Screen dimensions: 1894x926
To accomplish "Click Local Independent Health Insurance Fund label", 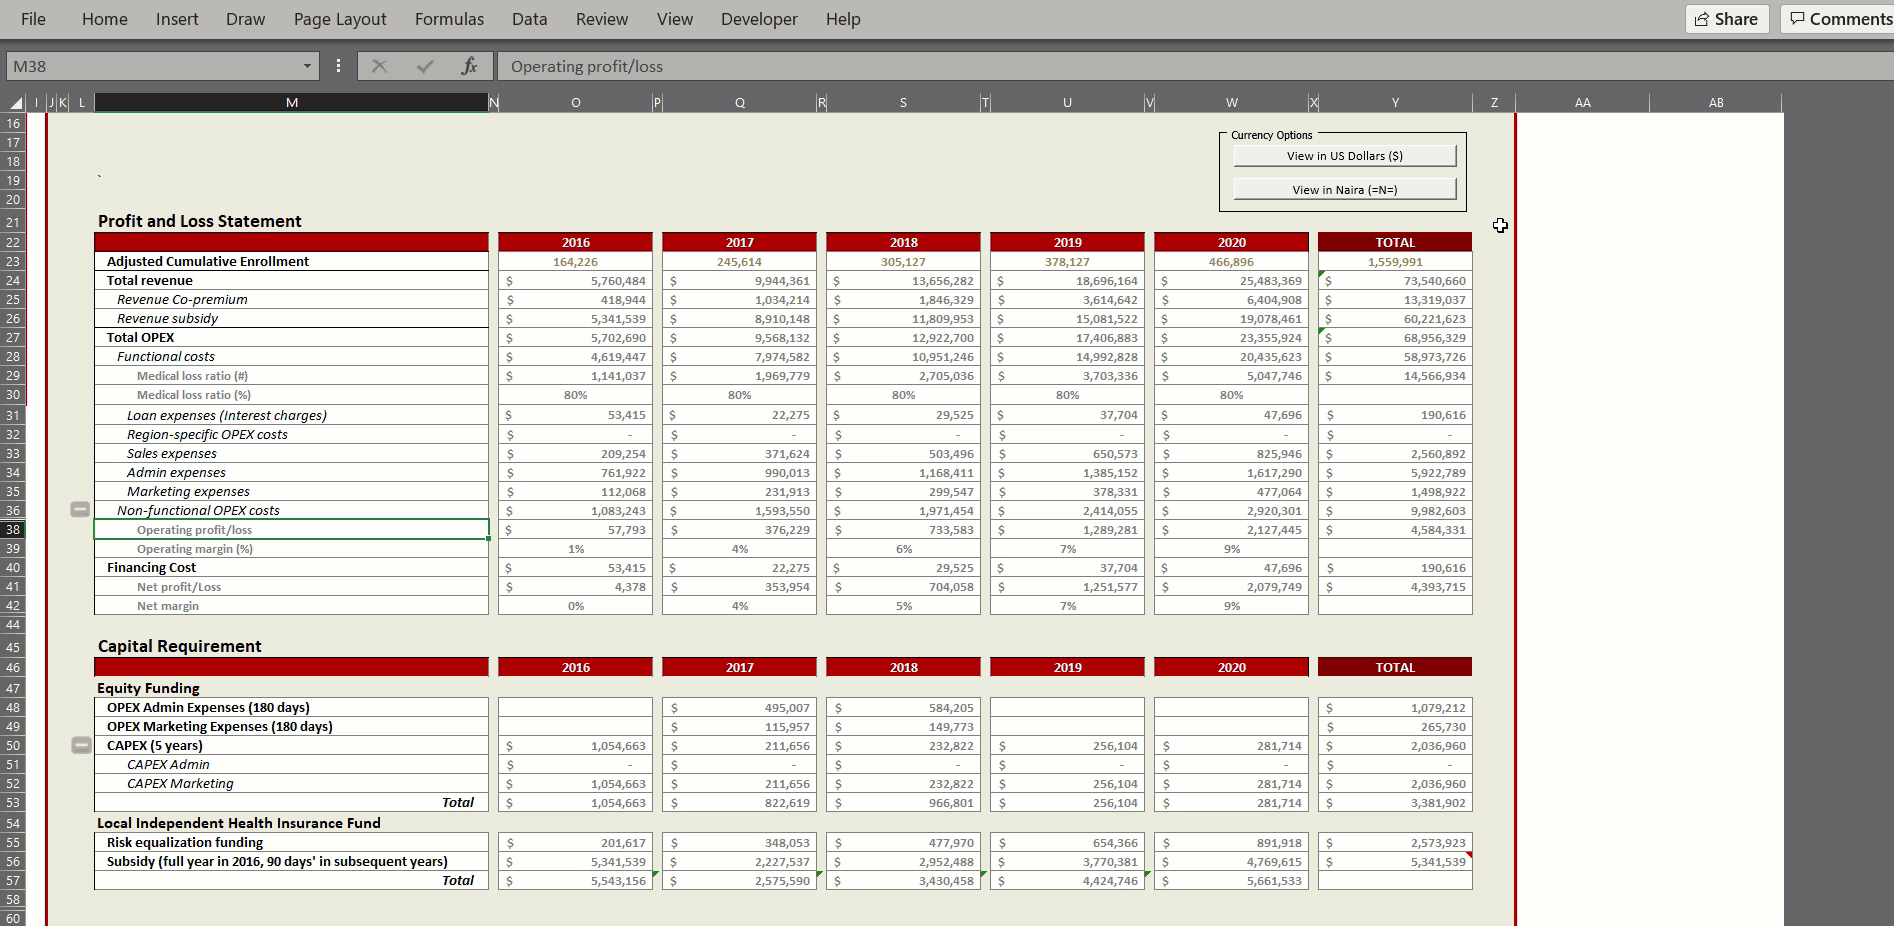I will tap(238, 823).
